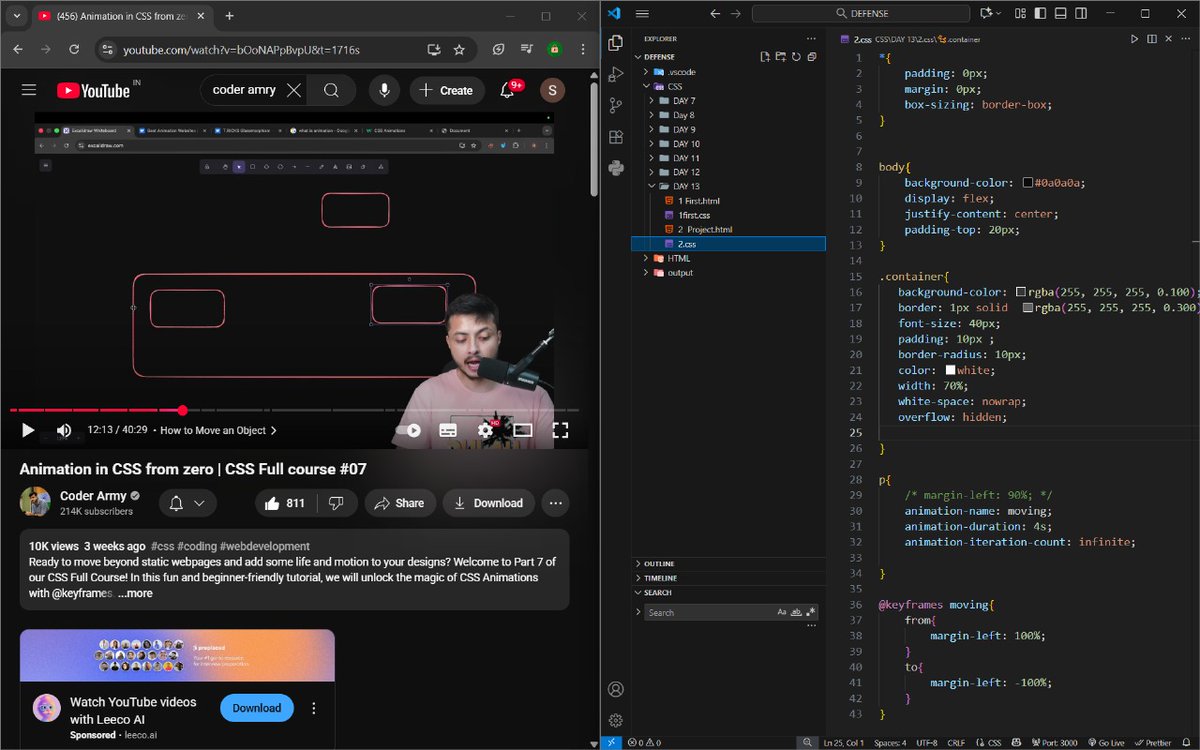Dislike the Coder Army video

tap(337, 503)
